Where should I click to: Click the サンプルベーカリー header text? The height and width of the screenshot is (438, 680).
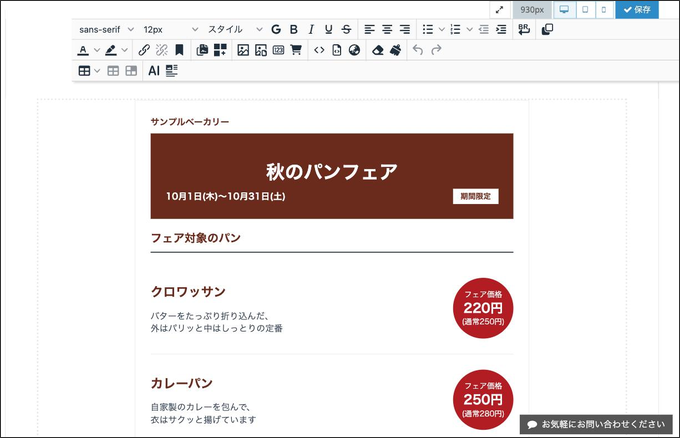coord(190,122)
